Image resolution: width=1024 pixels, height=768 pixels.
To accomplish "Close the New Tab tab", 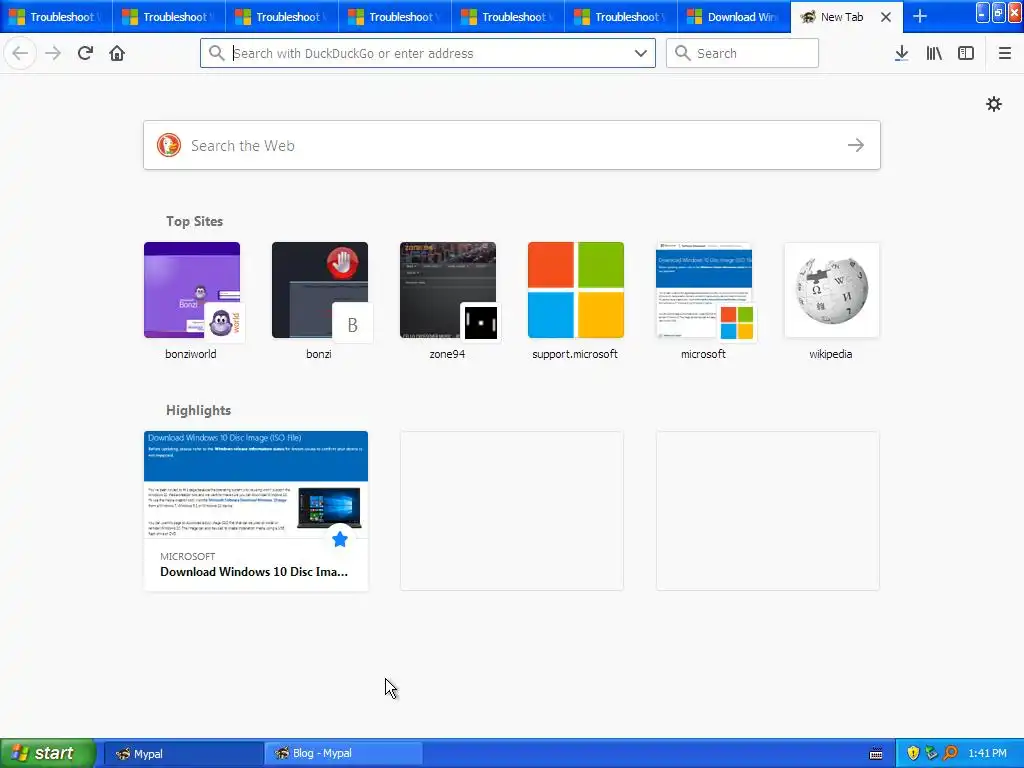I will [886, 17].
